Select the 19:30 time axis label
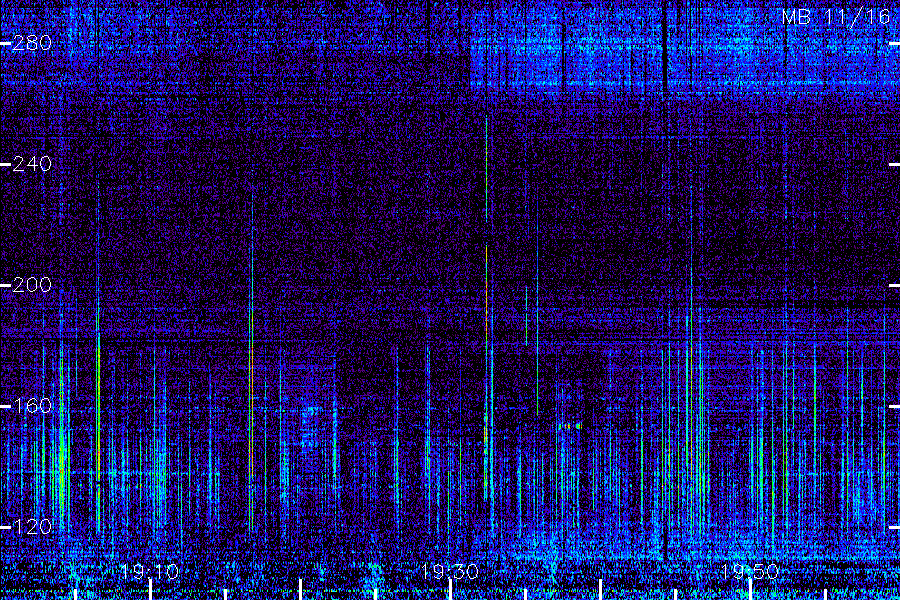The width and height of the screenshot is (900, 600). pos(449,571)
